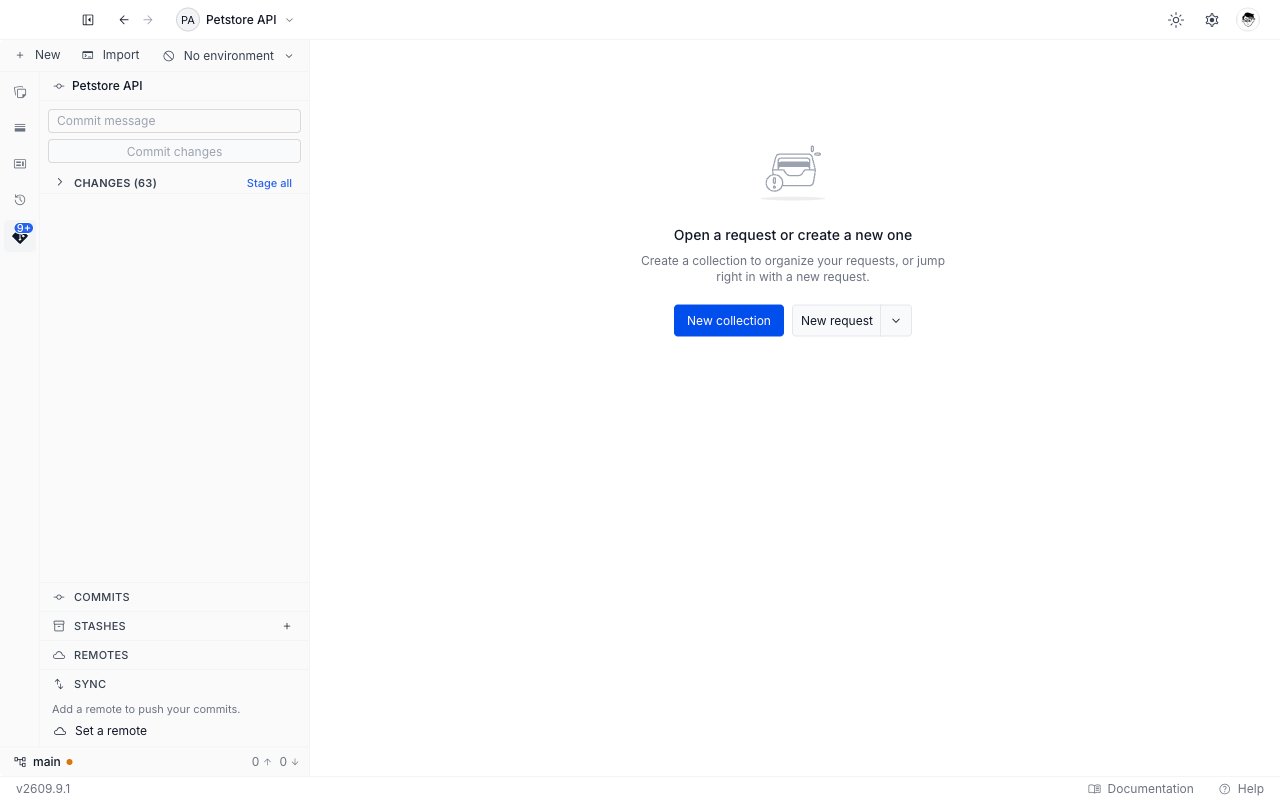Click the New collection button
1280x800 pixels.
[729, 321]
